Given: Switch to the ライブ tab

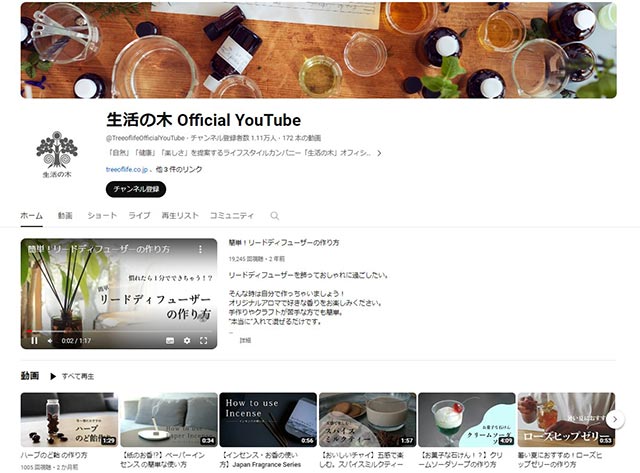Looking at the screenshot, I should (139, 215).
